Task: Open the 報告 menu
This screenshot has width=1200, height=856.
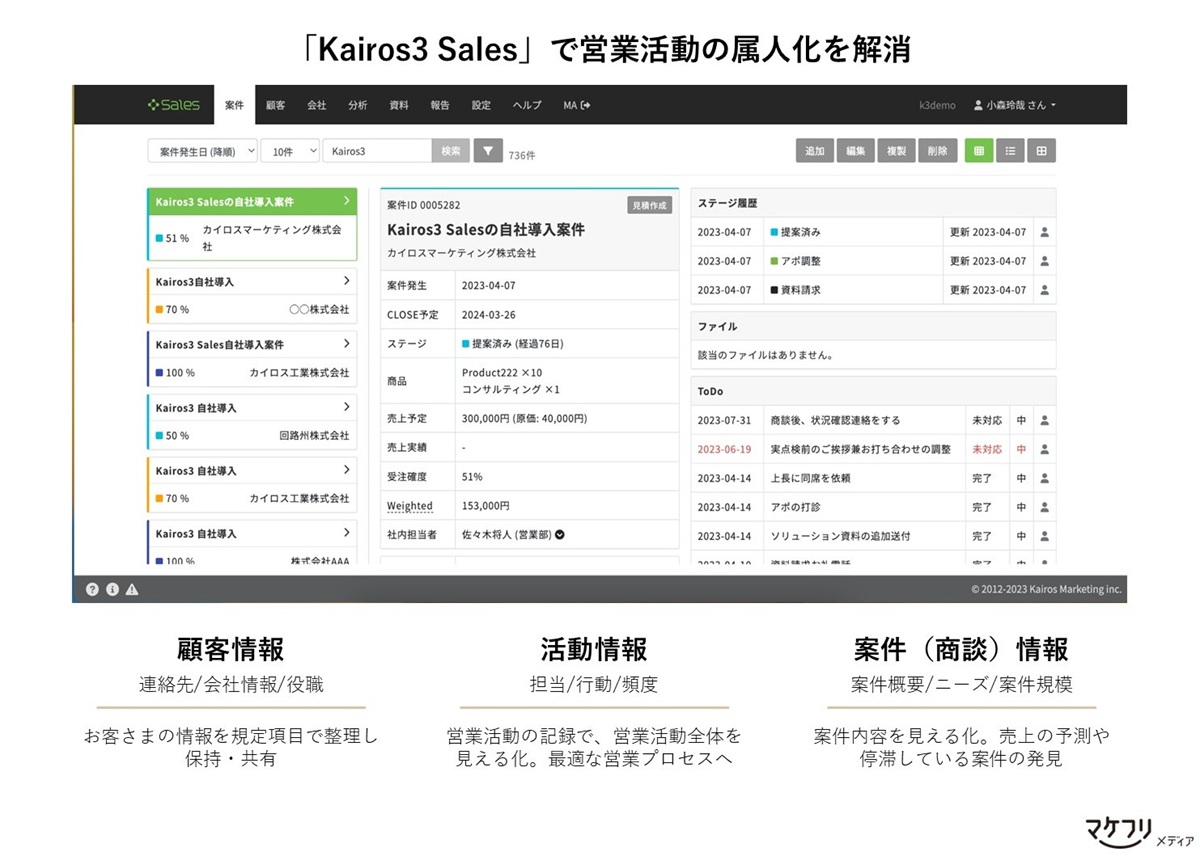Action: (x=440, y=105)
